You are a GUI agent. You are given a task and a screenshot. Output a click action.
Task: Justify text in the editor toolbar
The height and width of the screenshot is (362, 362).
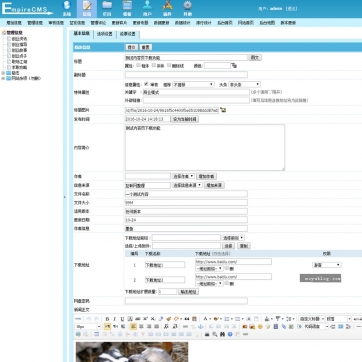157,327
